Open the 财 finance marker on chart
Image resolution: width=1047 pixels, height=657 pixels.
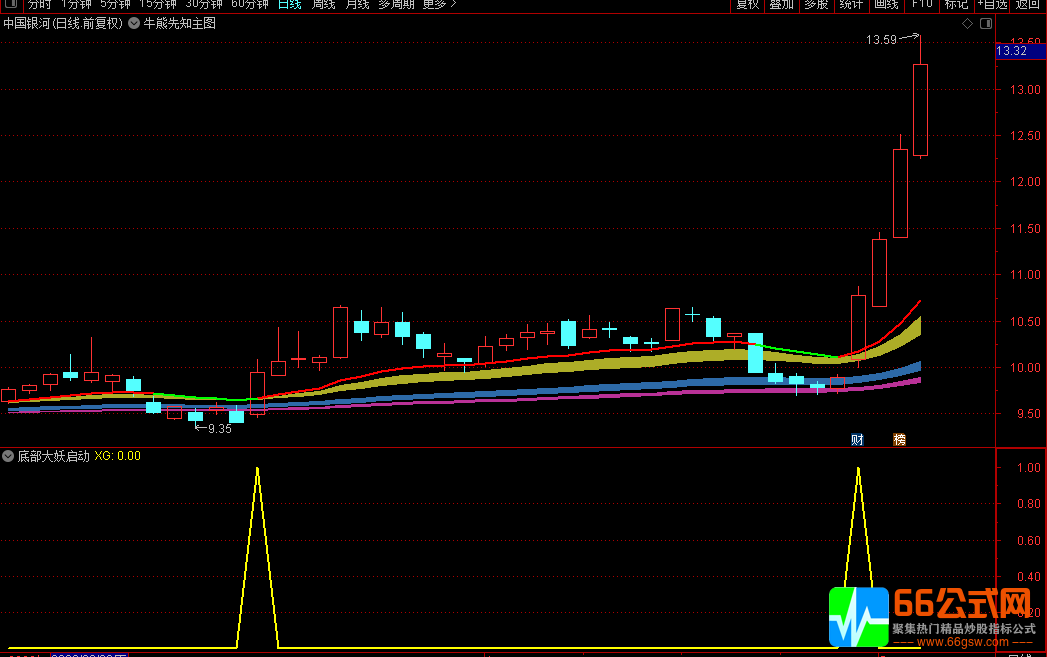(857, 439)
